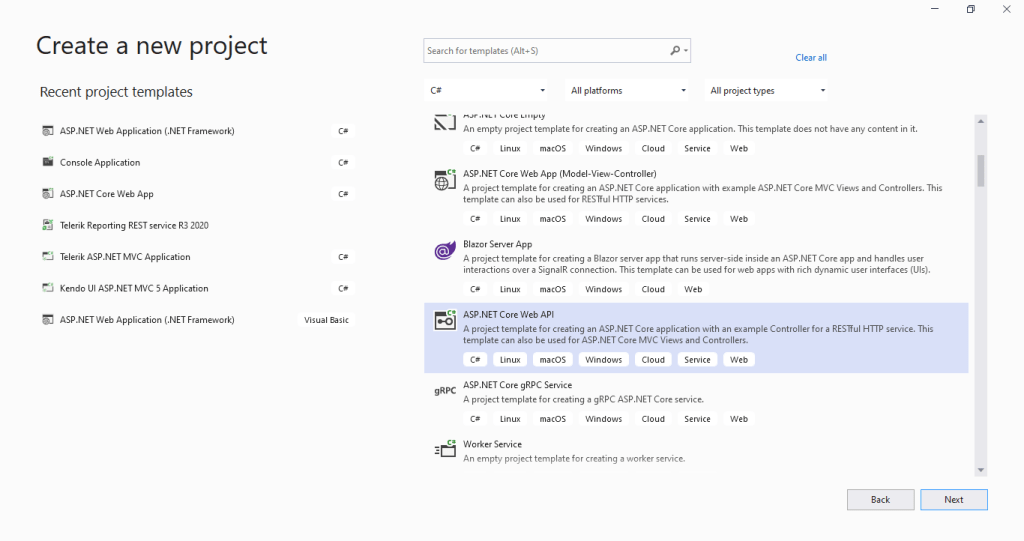Click the template list scrollbar thumb

coord(981,171)
